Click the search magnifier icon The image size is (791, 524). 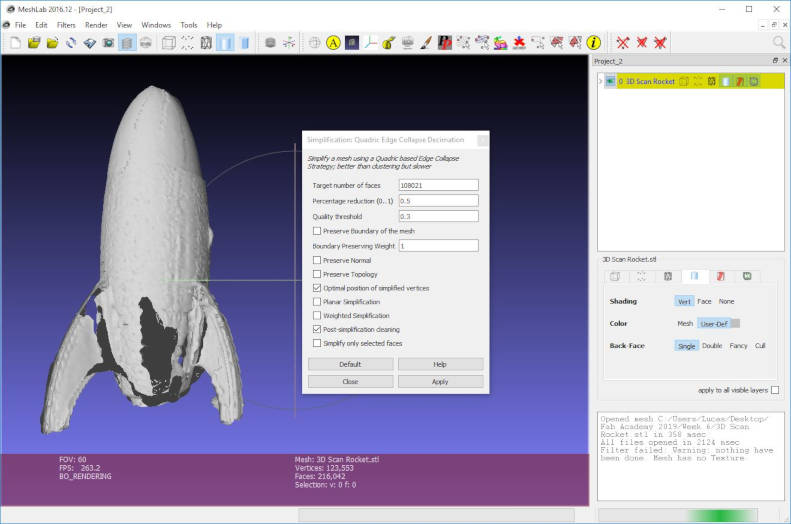pyautogui.click(x=778, y=43)
